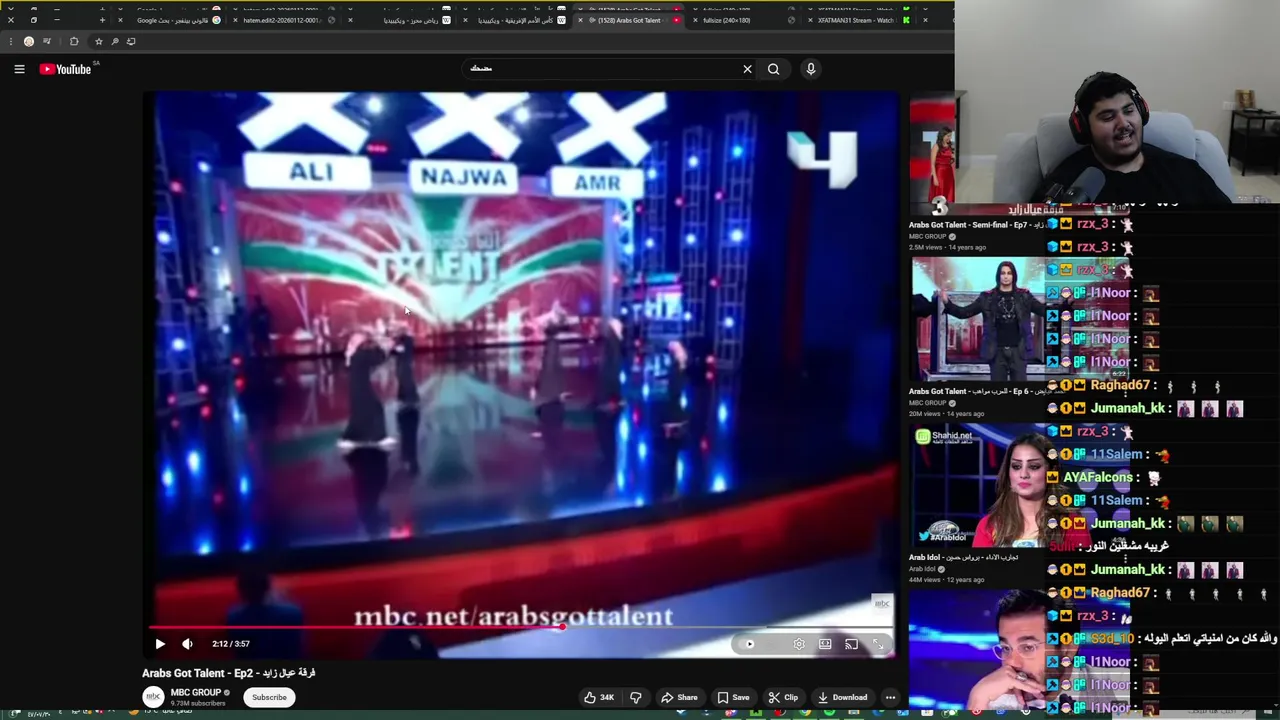Go to the YouTube home logo
The image size is (1280, 720).
click(x=65, y=69)
